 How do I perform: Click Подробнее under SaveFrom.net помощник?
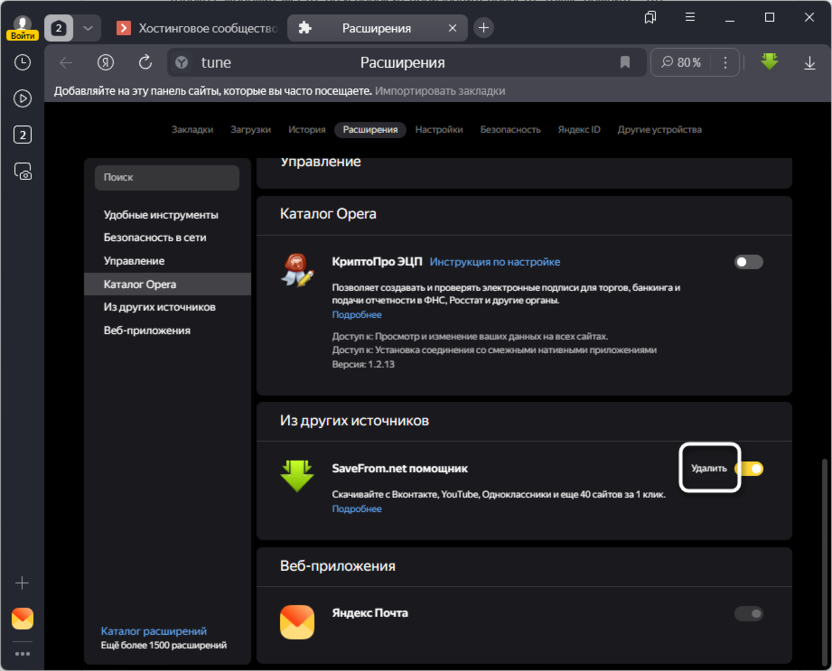pos(357,509)
